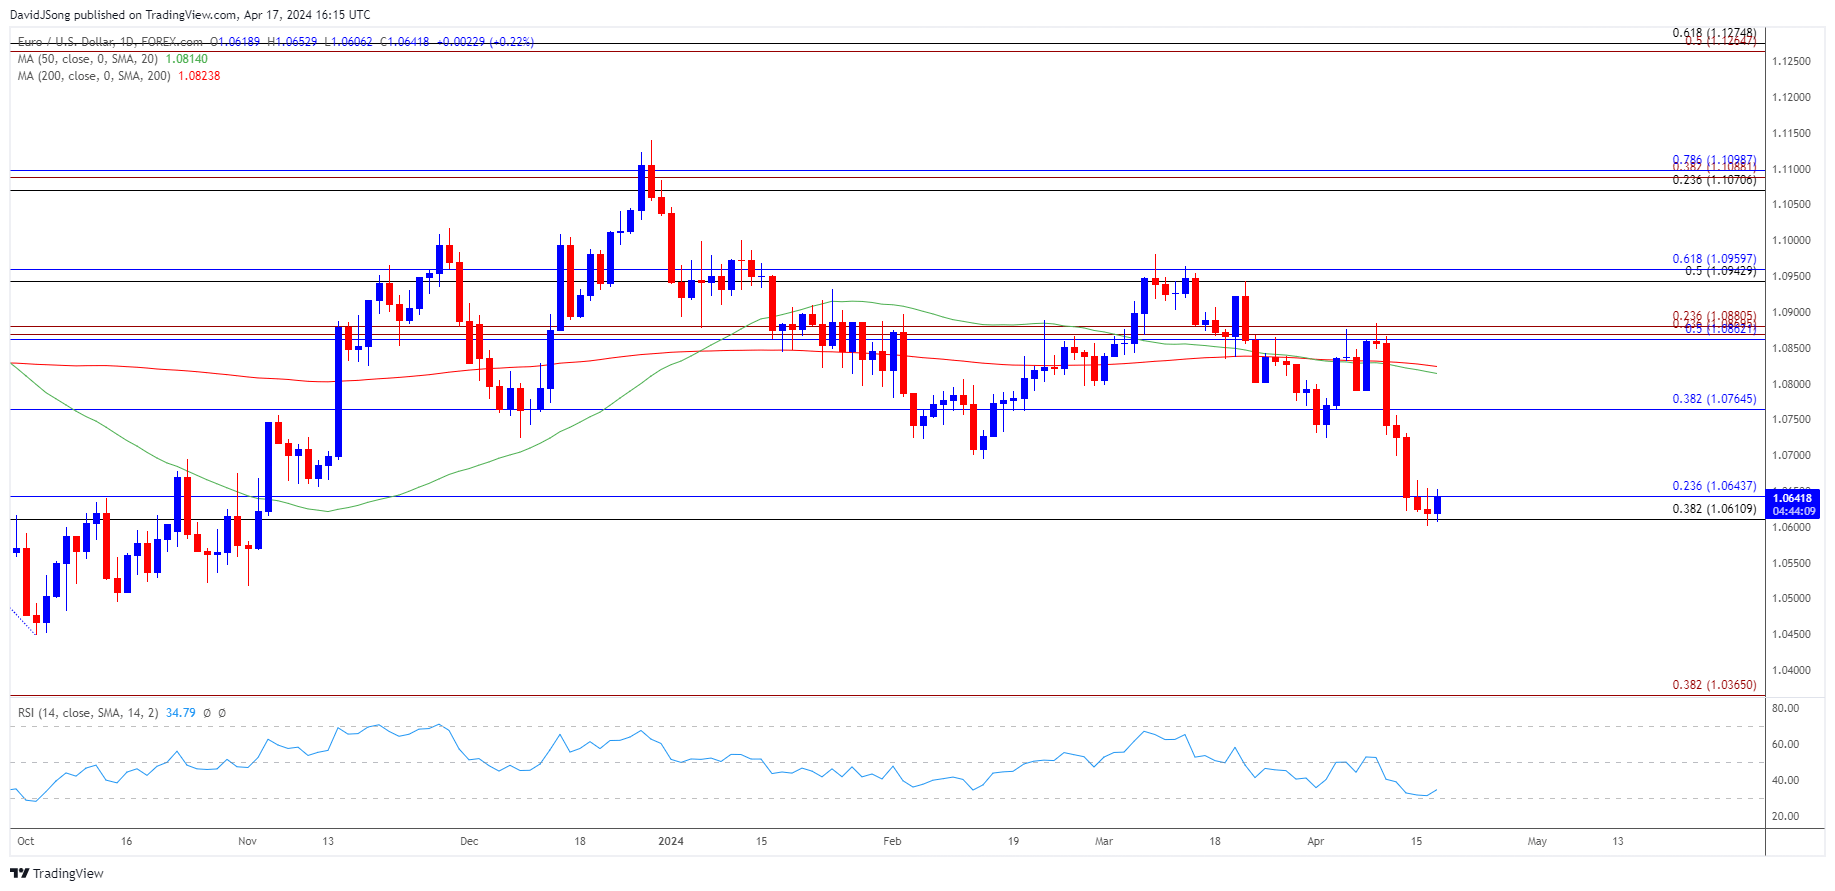
Task: Click the +0.00229 (+0.22%) change value
Action: [485, 42]
